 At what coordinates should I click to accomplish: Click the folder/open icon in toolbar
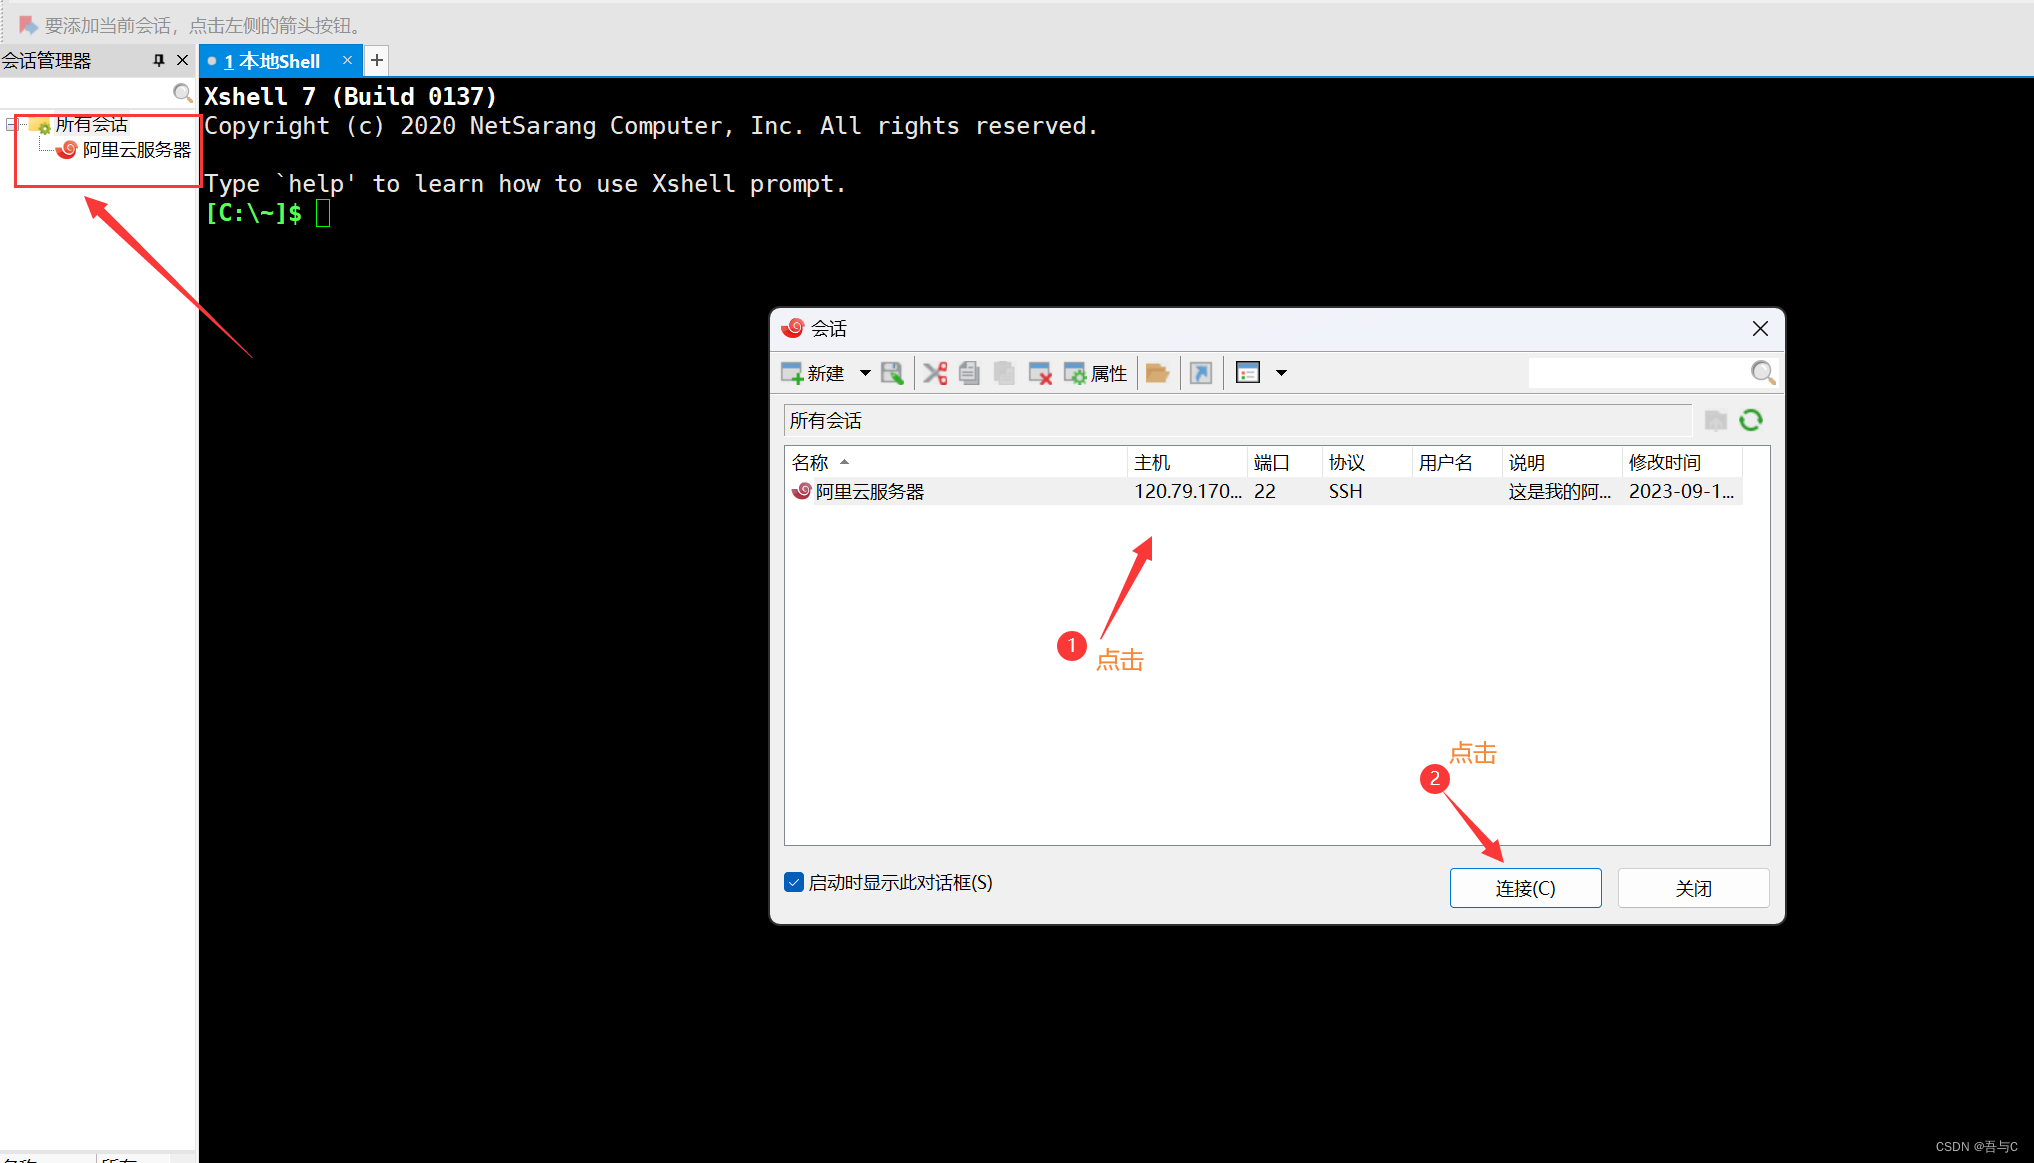point(1159,373)
